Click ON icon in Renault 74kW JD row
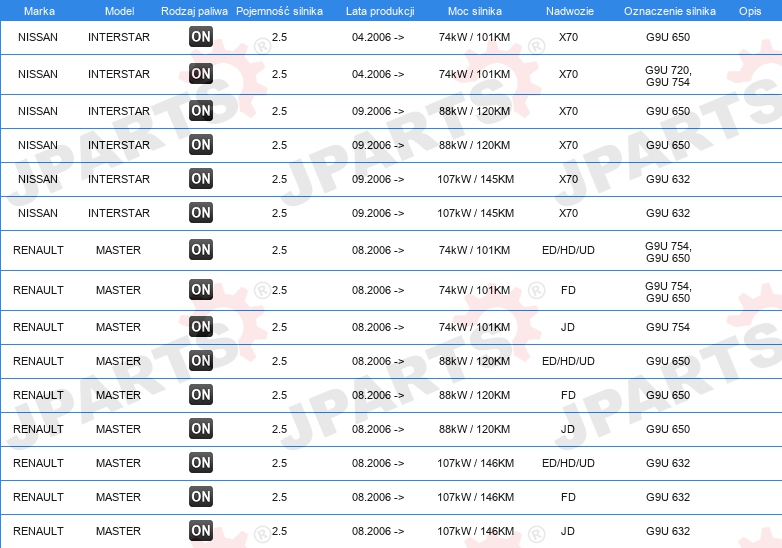 (x=201, y=326)
